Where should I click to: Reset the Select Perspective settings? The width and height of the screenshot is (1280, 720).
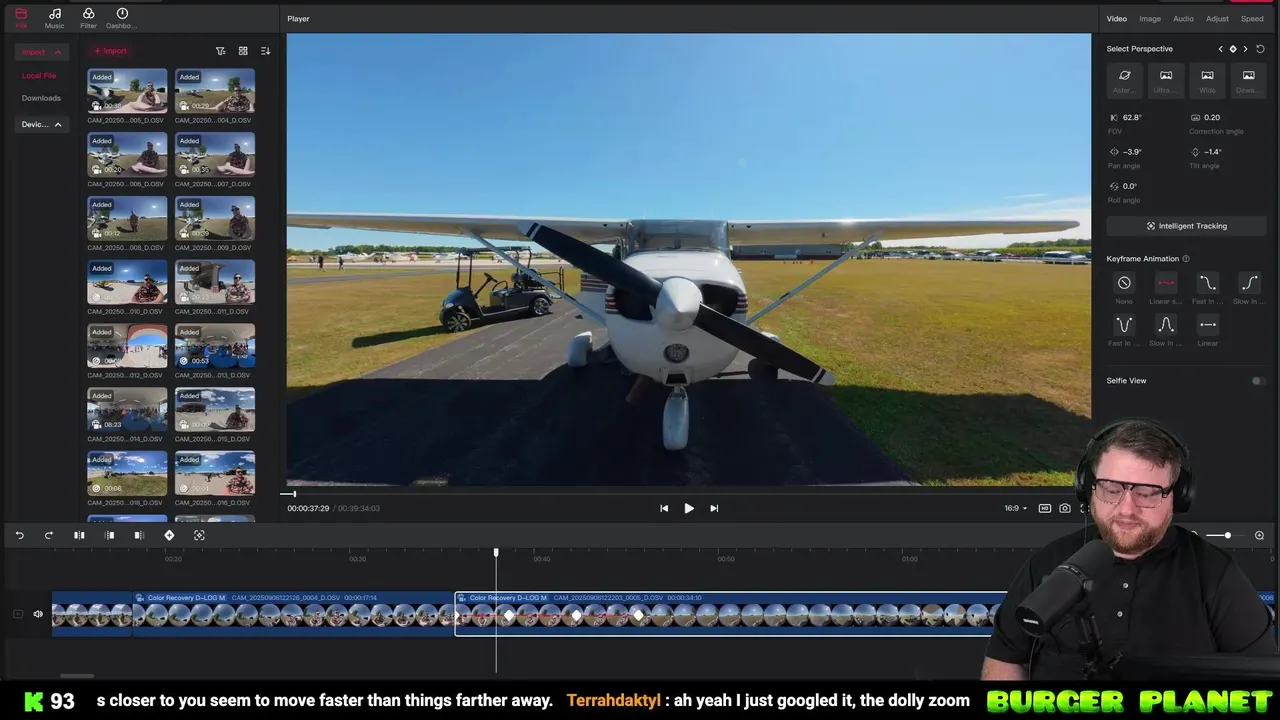tap(1260, 49)
